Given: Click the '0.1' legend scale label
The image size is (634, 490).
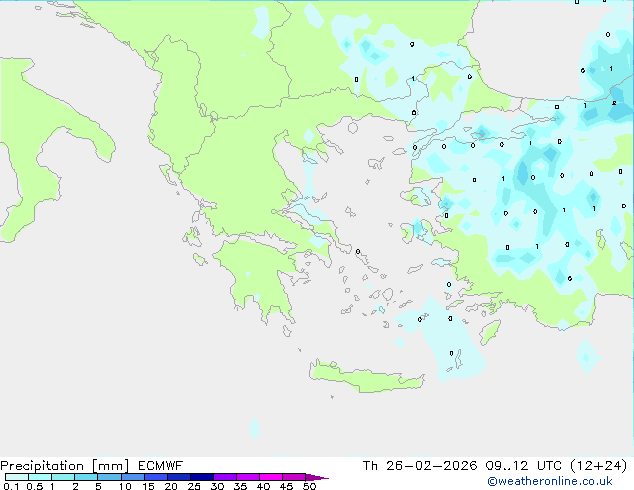Looking at the screenshot, I should pyautogui.click(x=11, y=486).
